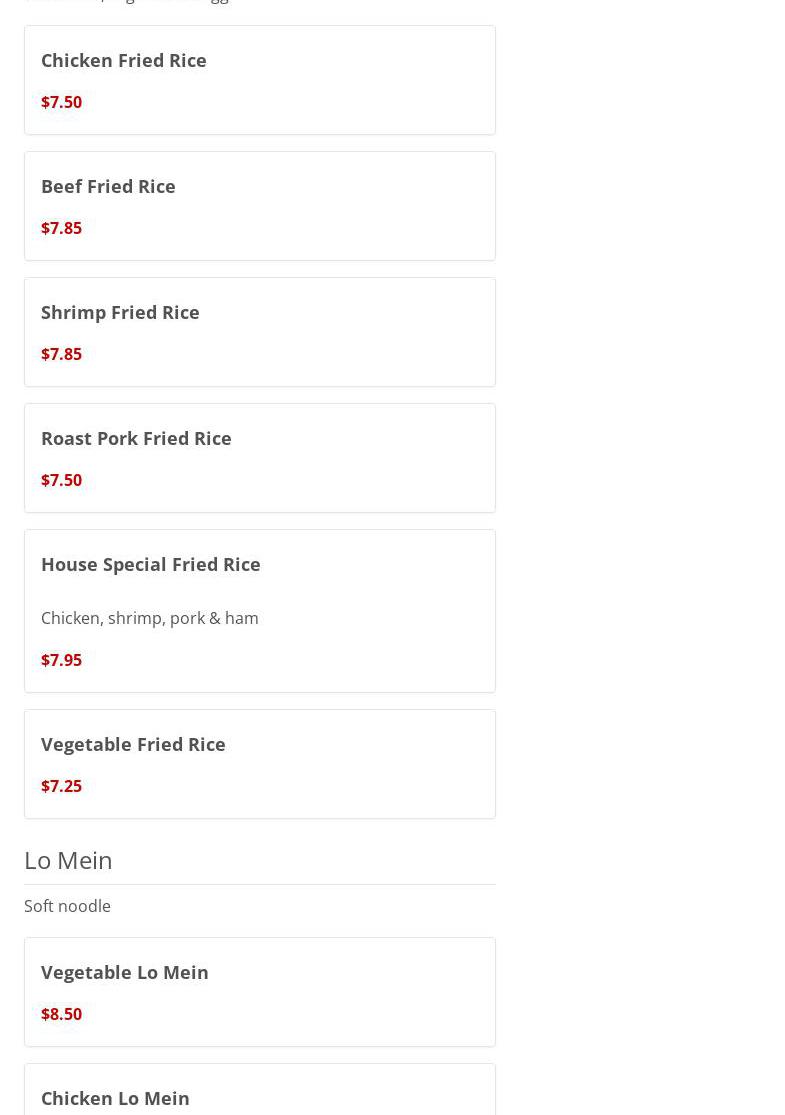Click the $7.50 price under Chicken Fried Rice
The height and width of the screenshot is (1115, 785).
click(x=62, y=102)
